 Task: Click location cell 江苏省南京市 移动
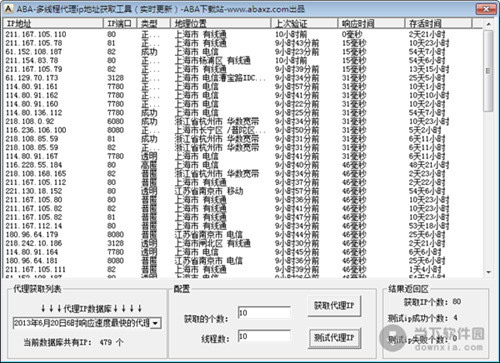(209, 191)
